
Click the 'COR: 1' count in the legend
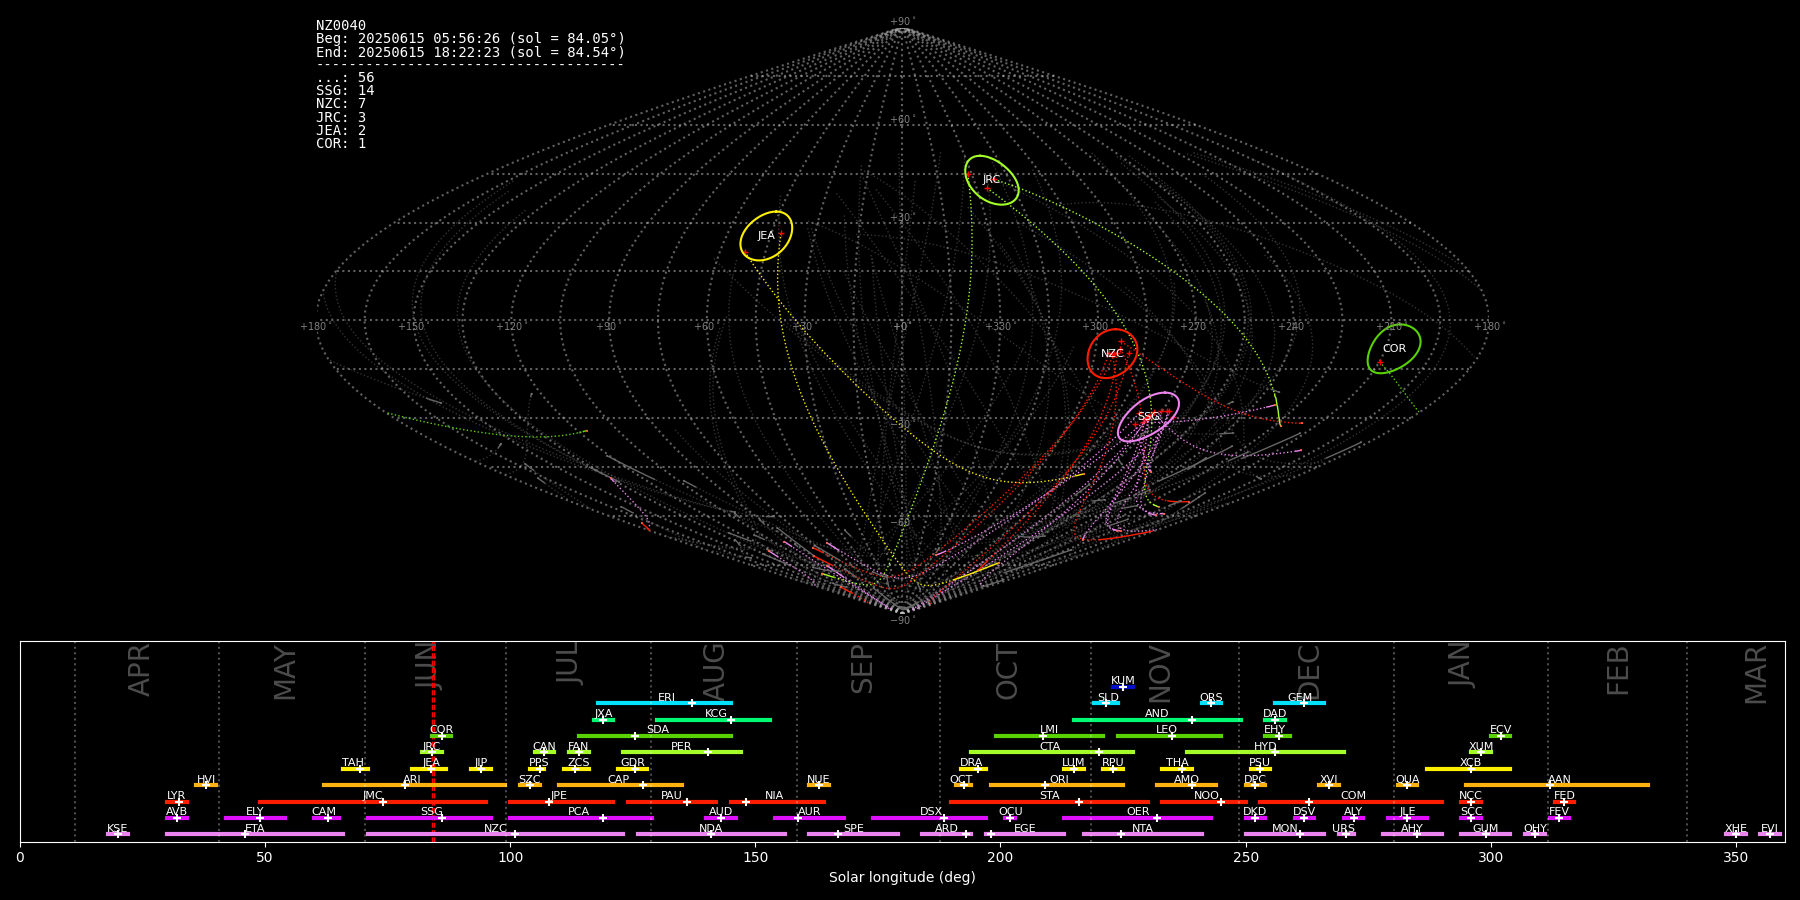(341, 144)
